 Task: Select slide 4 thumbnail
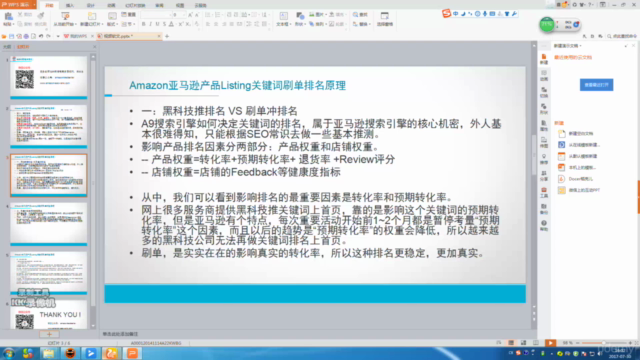pos(49,224)
